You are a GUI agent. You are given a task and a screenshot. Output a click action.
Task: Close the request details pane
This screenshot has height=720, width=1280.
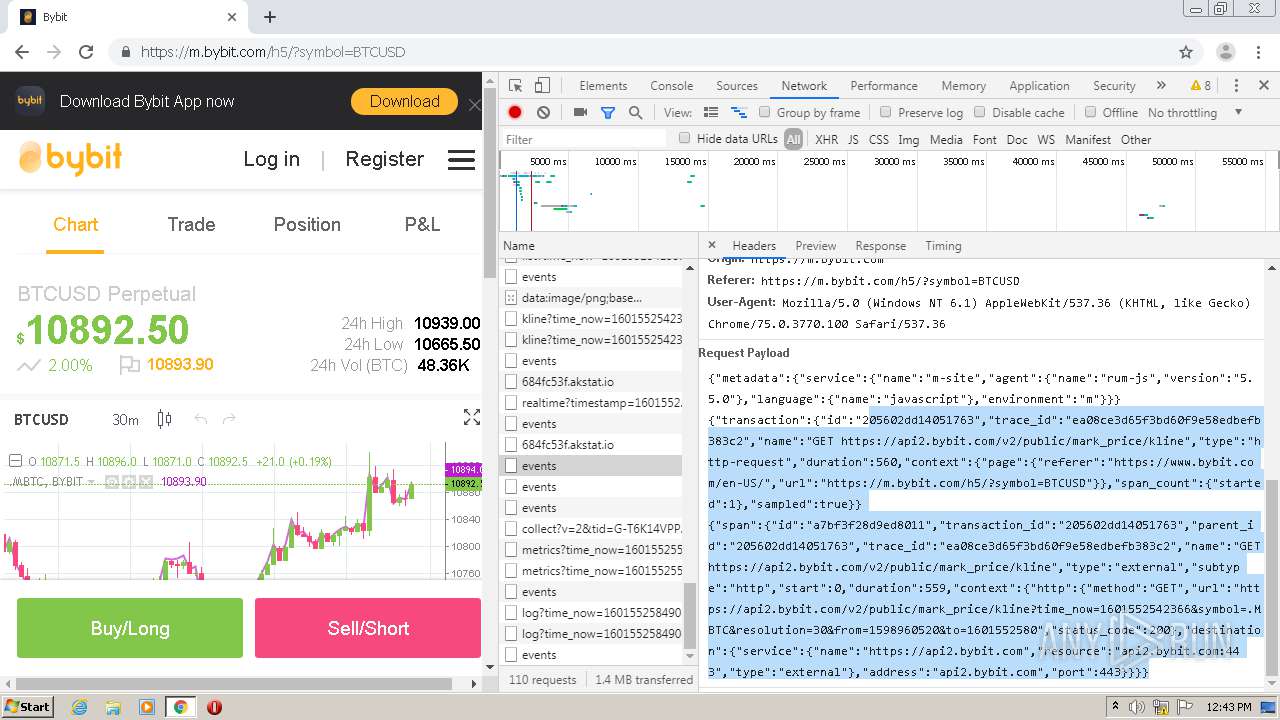pos(712,245)
